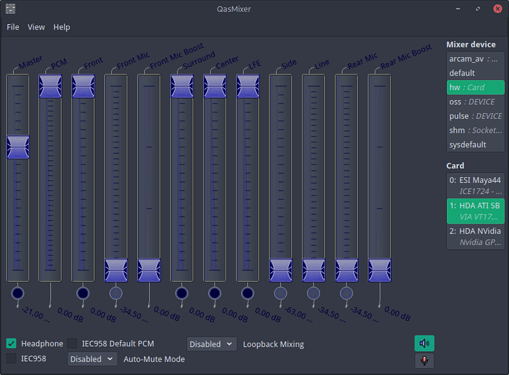This screenshot has width=509, height=375.
Task: Click the Master volume slider handle
Action: (x=18, y=147)
